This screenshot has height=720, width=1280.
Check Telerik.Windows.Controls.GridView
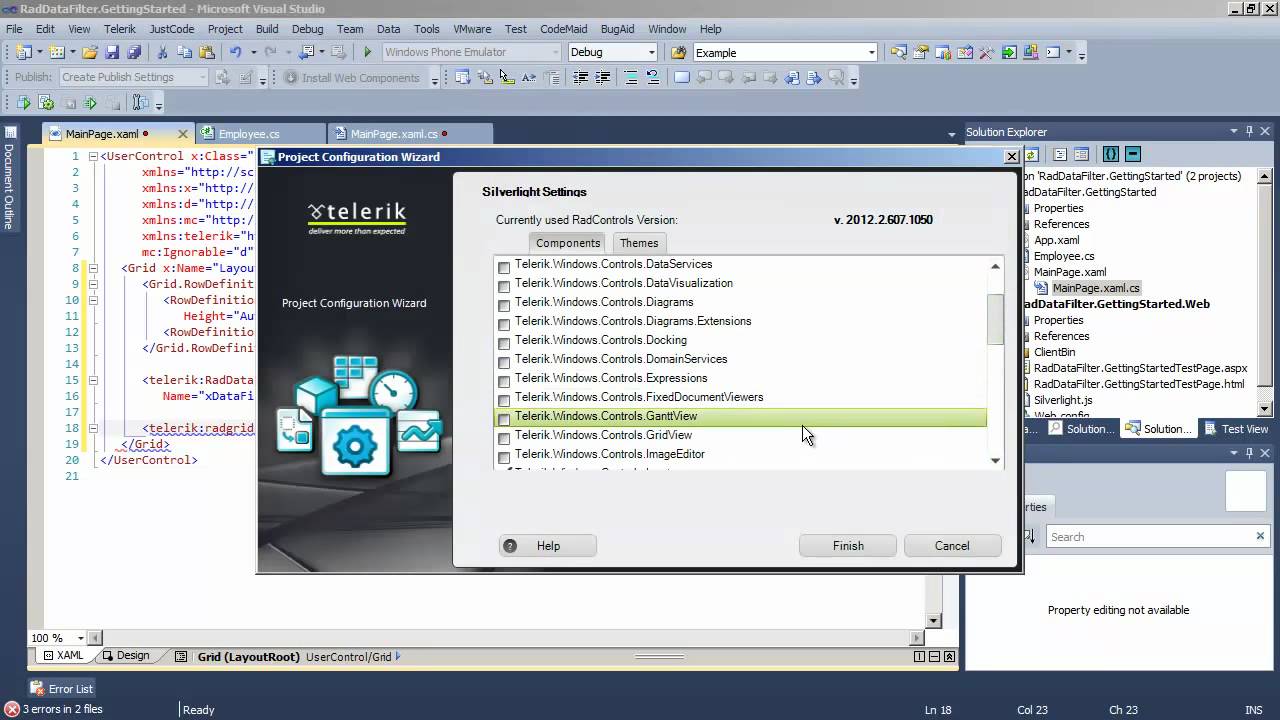(504, 437)
